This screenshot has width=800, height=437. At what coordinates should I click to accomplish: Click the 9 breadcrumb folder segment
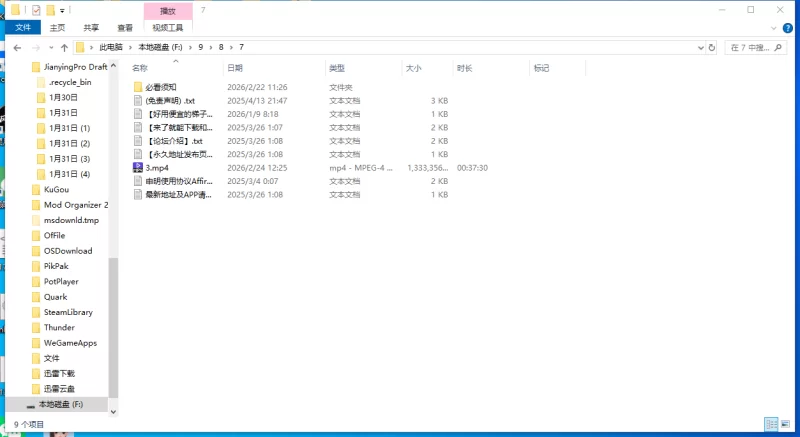tap(201, 47)
